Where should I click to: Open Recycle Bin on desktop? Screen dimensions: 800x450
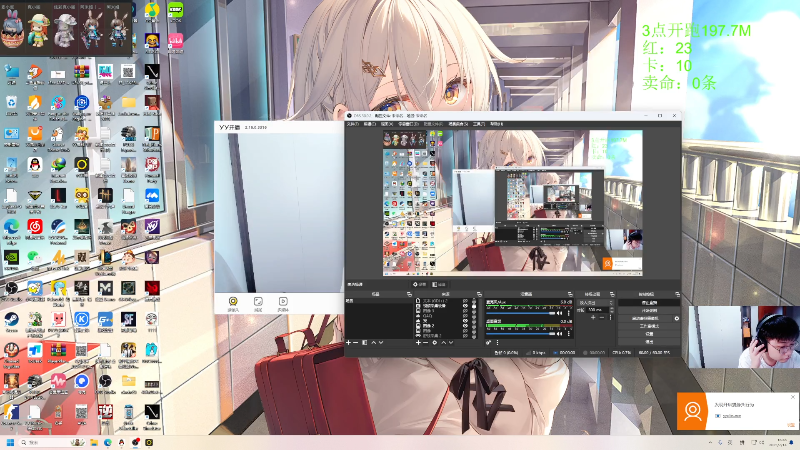pyautogui.click(x=11, y=104)
